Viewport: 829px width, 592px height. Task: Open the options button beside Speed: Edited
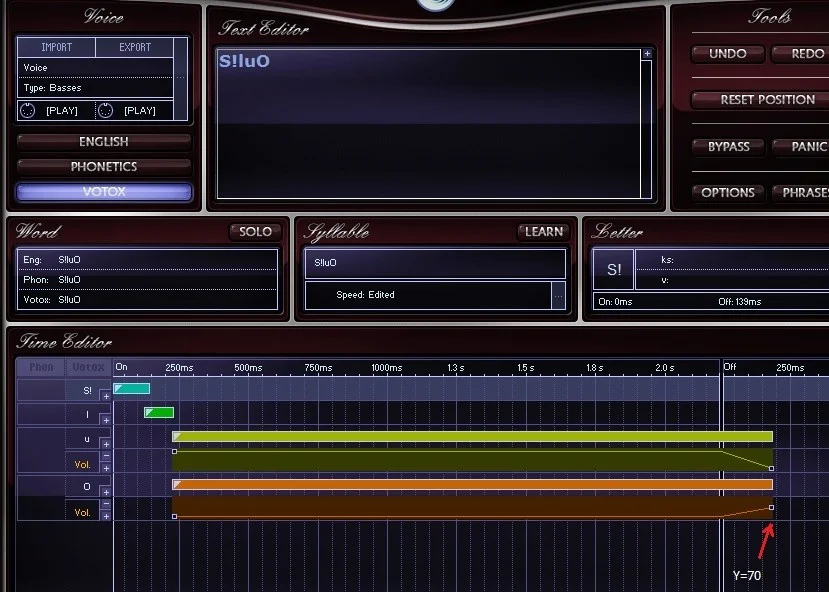[x=558, y=295]
